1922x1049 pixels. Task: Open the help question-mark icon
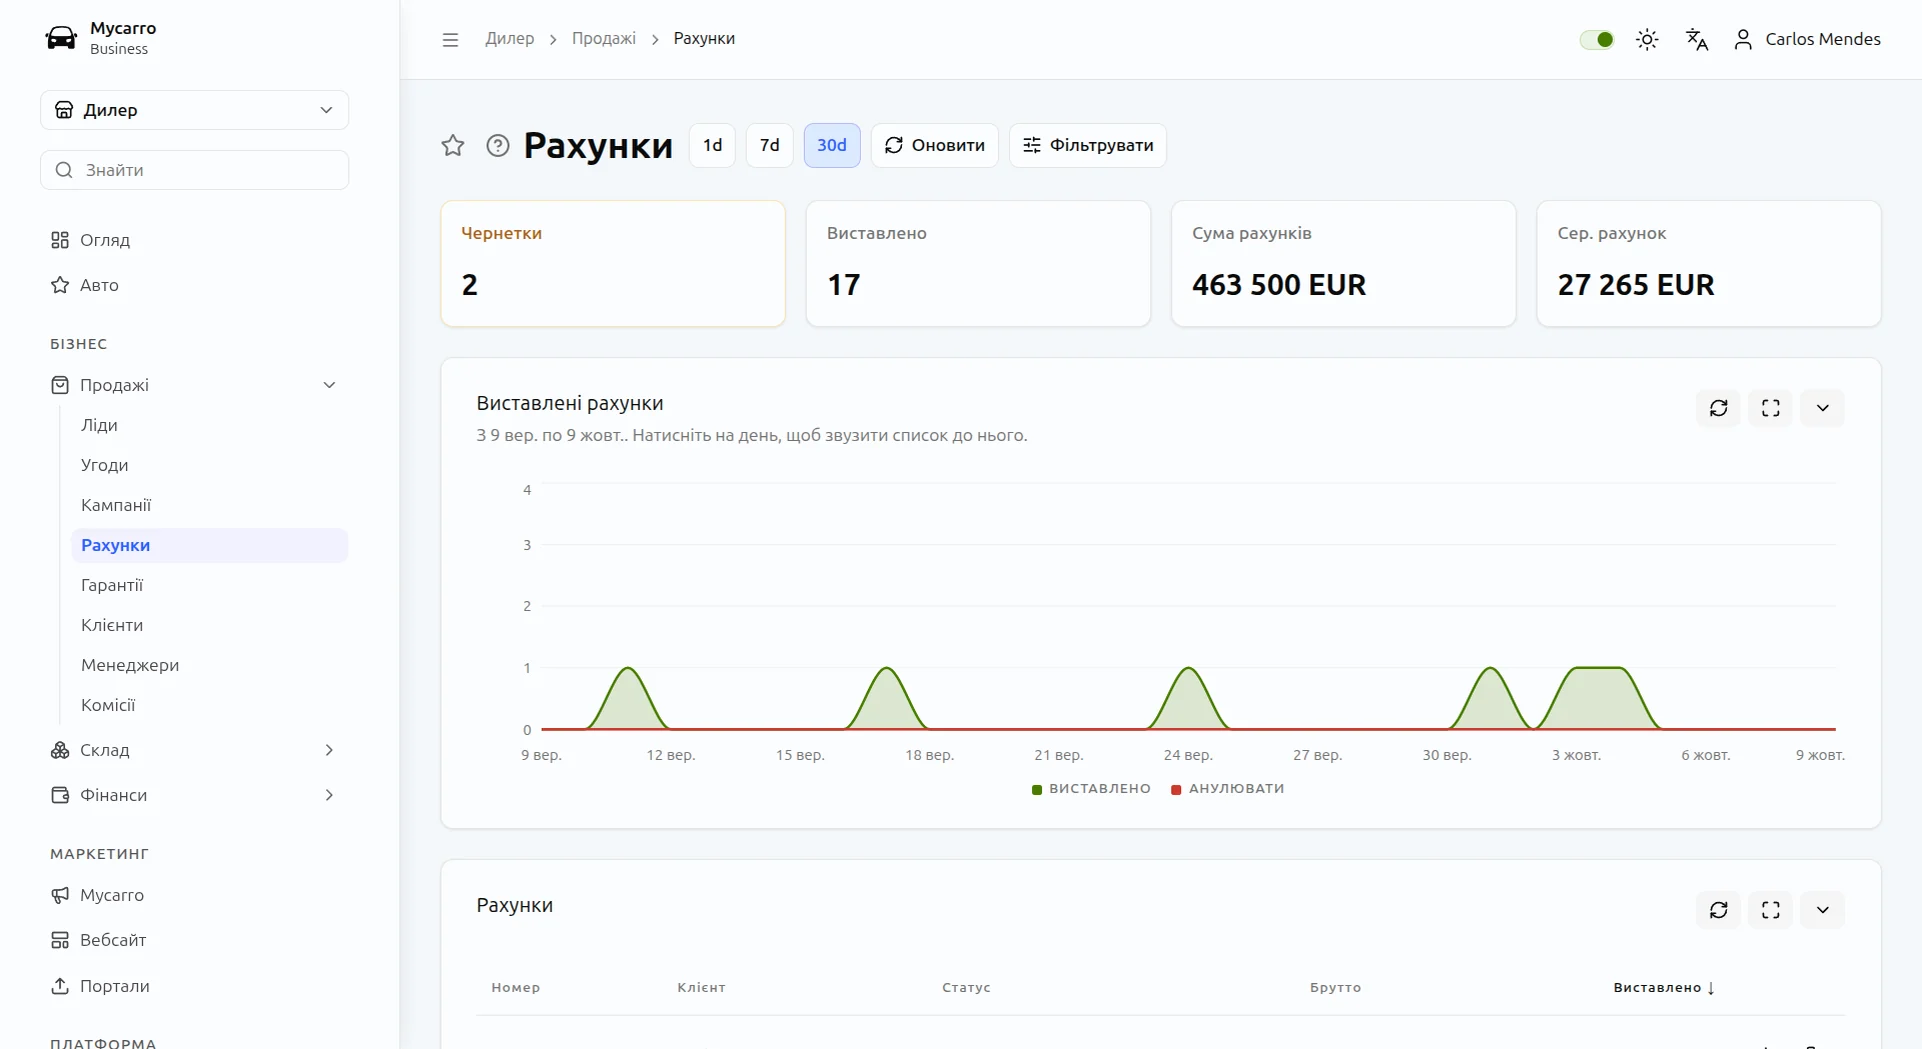(498, 145)
